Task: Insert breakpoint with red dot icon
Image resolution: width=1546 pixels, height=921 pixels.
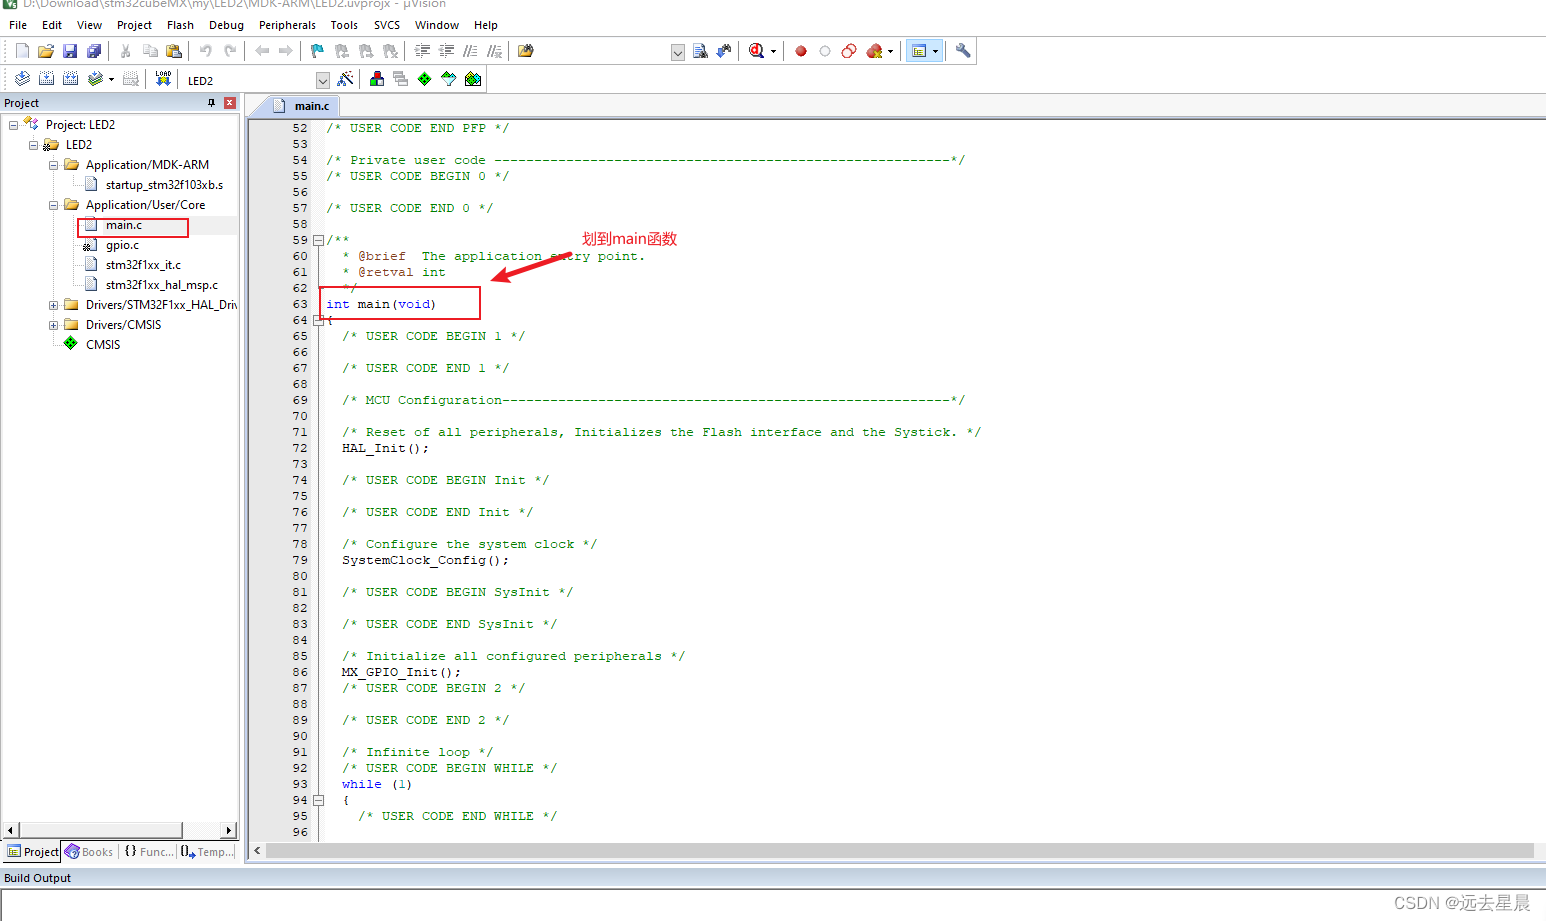Action: coord(801,51)
